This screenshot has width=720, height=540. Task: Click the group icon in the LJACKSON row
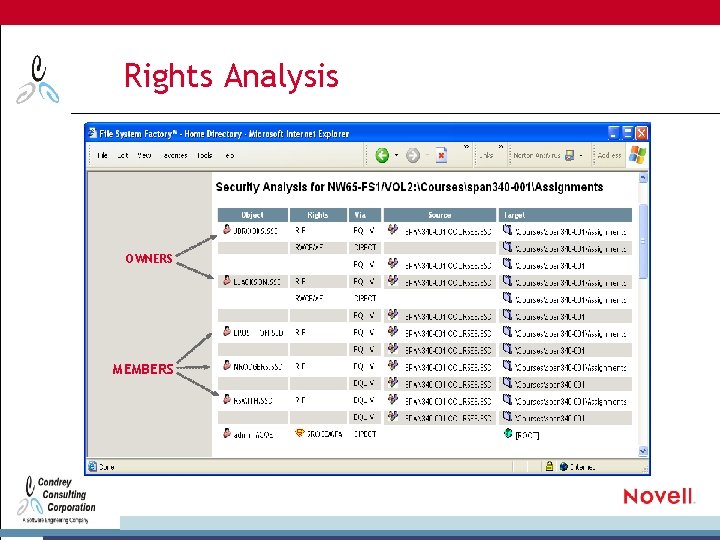[393, 280]
